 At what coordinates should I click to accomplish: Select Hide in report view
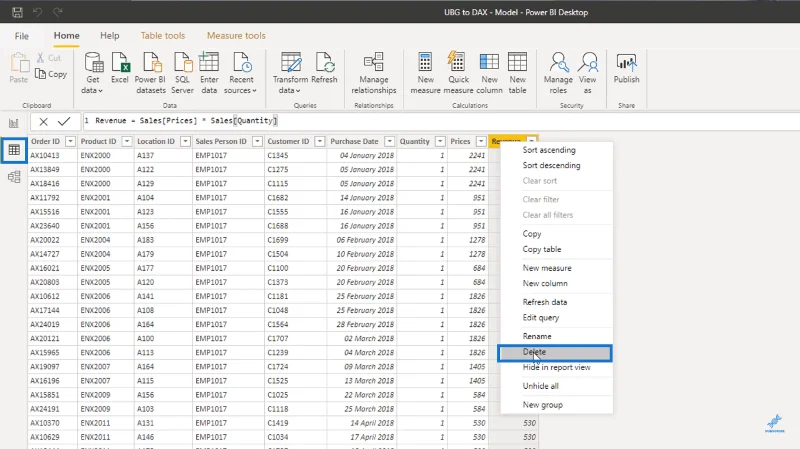coord(556,367)
